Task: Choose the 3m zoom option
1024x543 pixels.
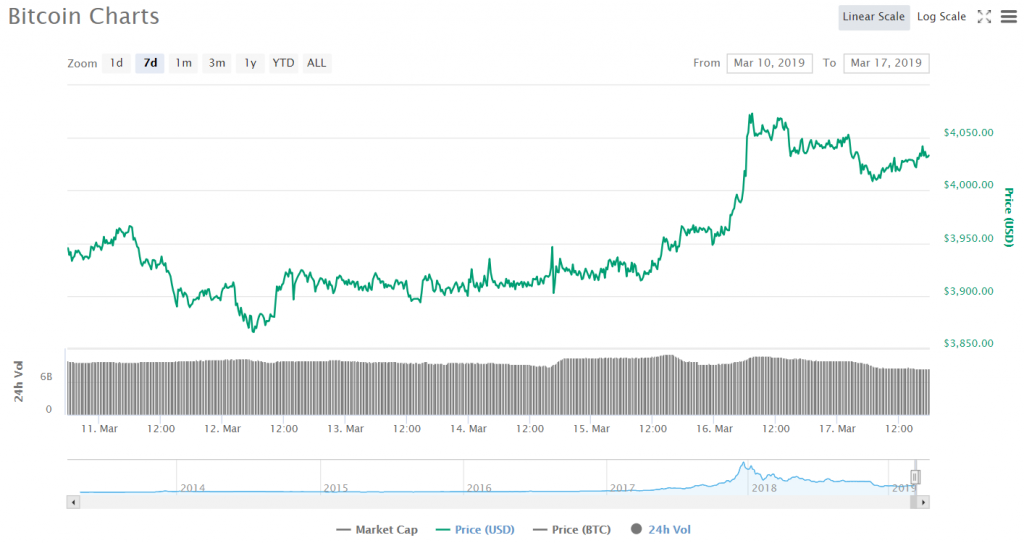Action: (216, 63)
